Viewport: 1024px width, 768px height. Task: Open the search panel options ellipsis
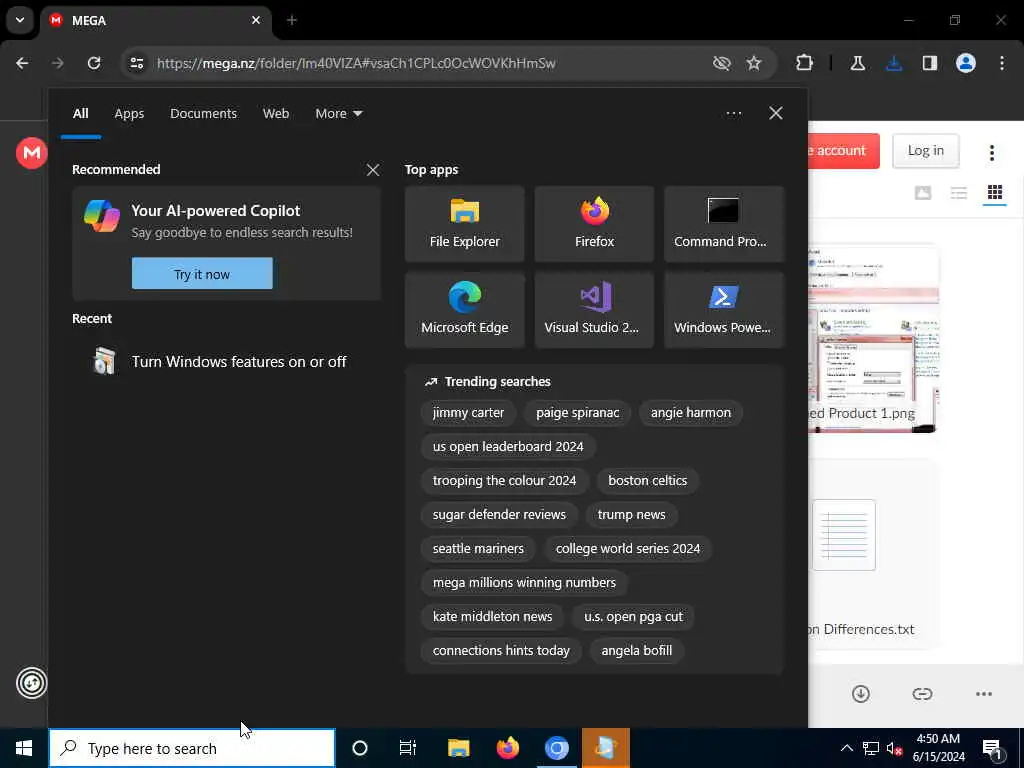coord(733,114)
